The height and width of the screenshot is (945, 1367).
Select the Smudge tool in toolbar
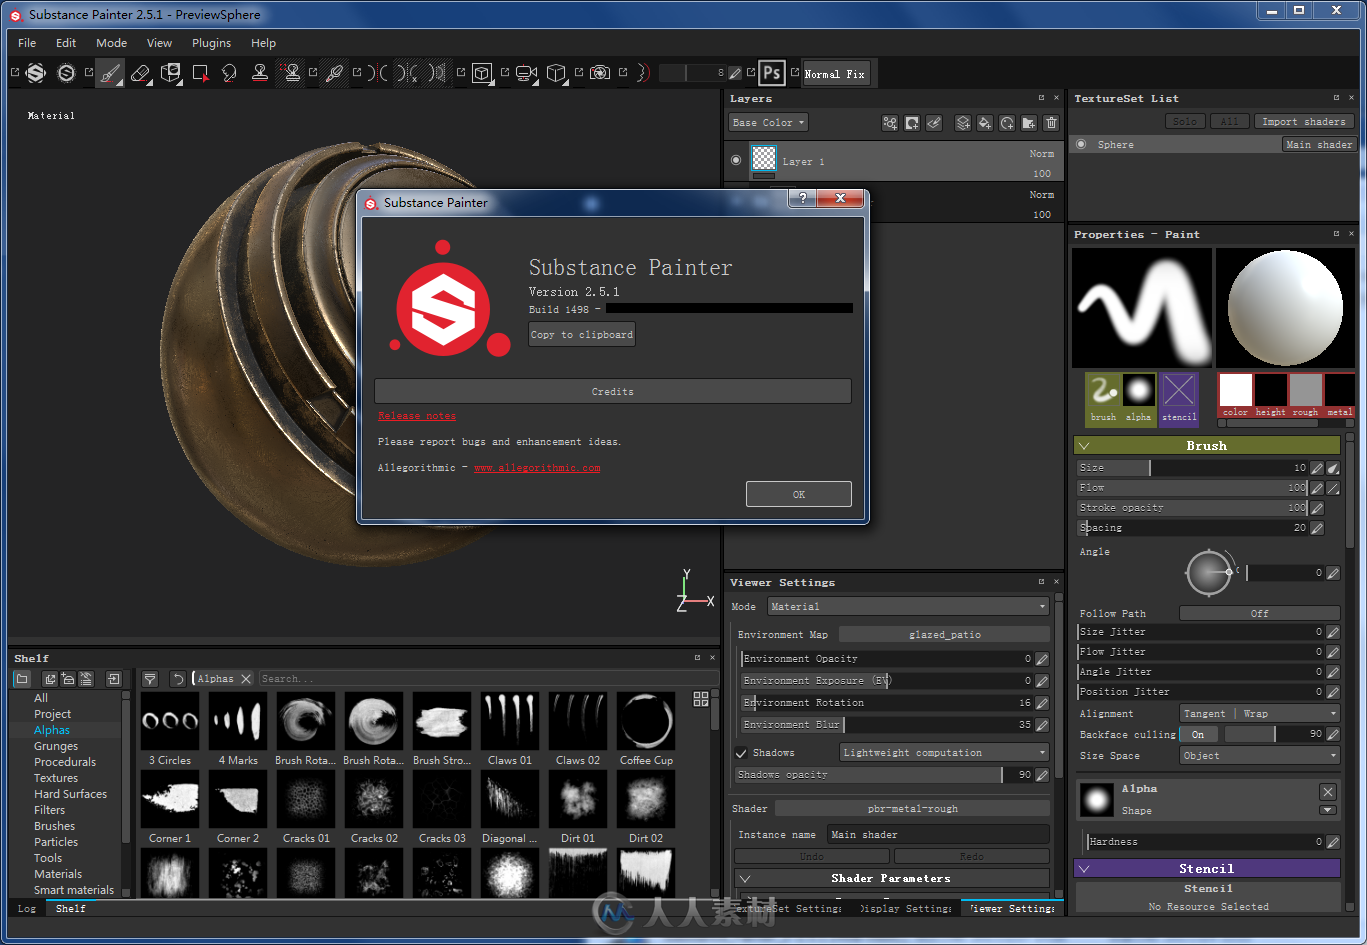(x=230, y=73)
